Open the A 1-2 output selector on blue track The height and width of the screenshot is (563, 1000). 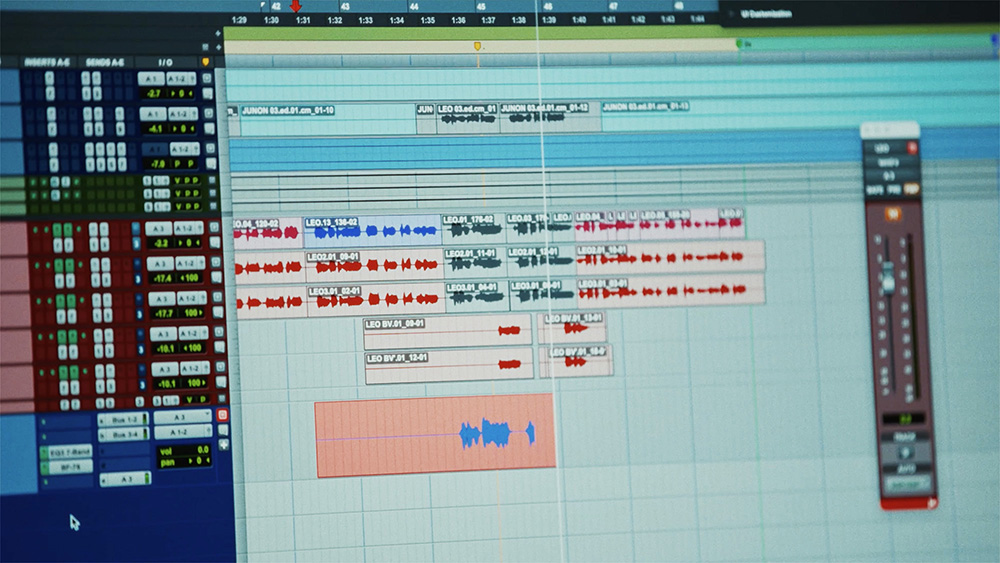point(182,432)
